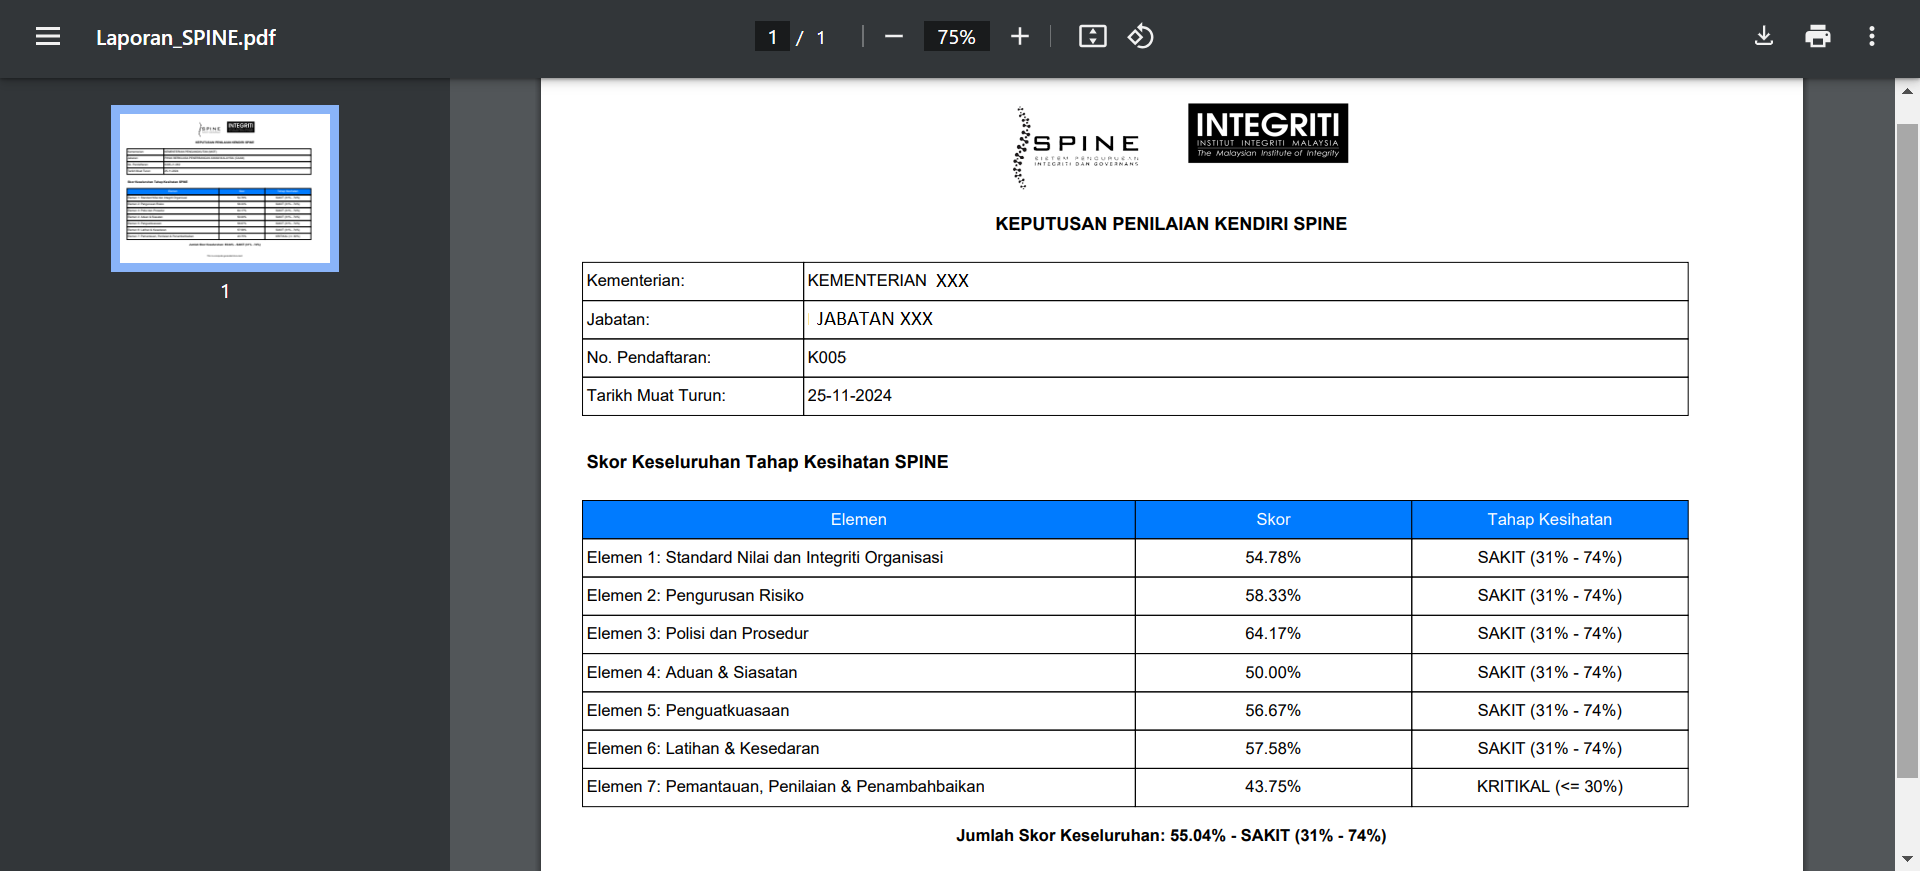Click the scrollbar up arrow
The height and width of the screenshot is (871, 1920).
(x=1907, y=91)
